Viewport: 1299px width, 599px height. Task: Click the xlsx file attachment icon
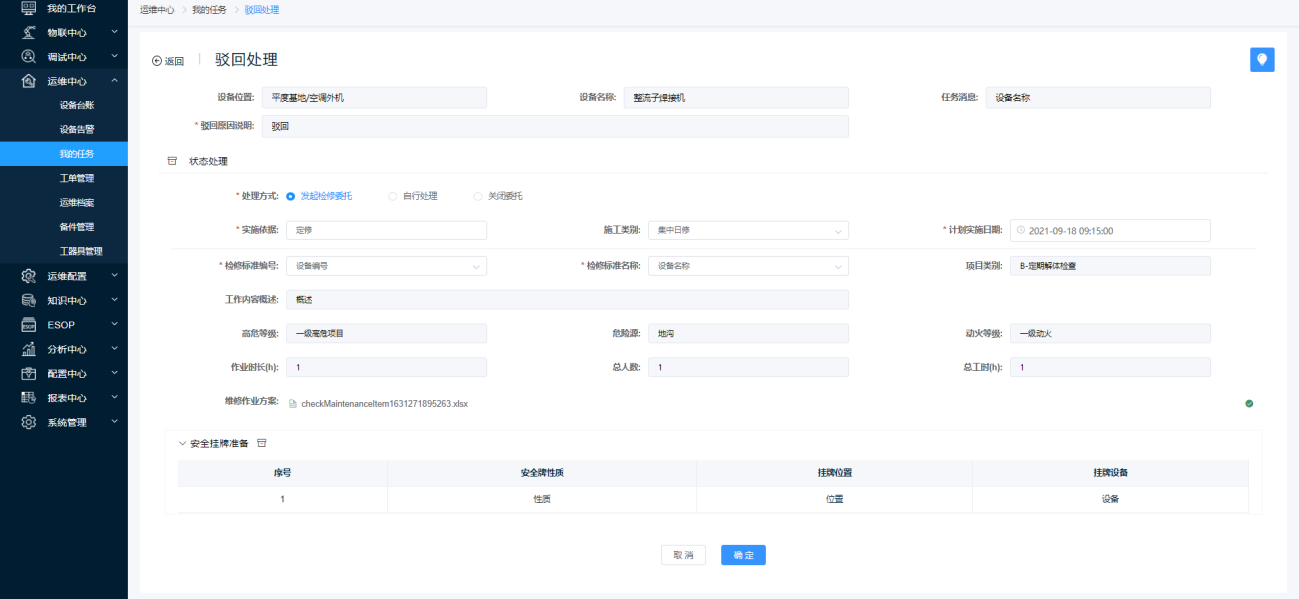pos(293,404)
